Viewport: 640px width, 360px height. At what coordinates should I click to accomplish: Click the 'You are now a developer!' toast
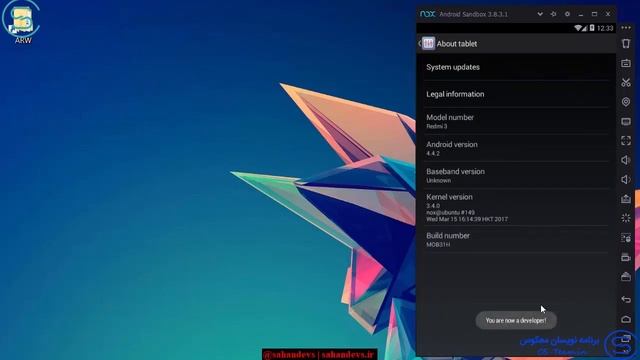[x=516, y=320]
